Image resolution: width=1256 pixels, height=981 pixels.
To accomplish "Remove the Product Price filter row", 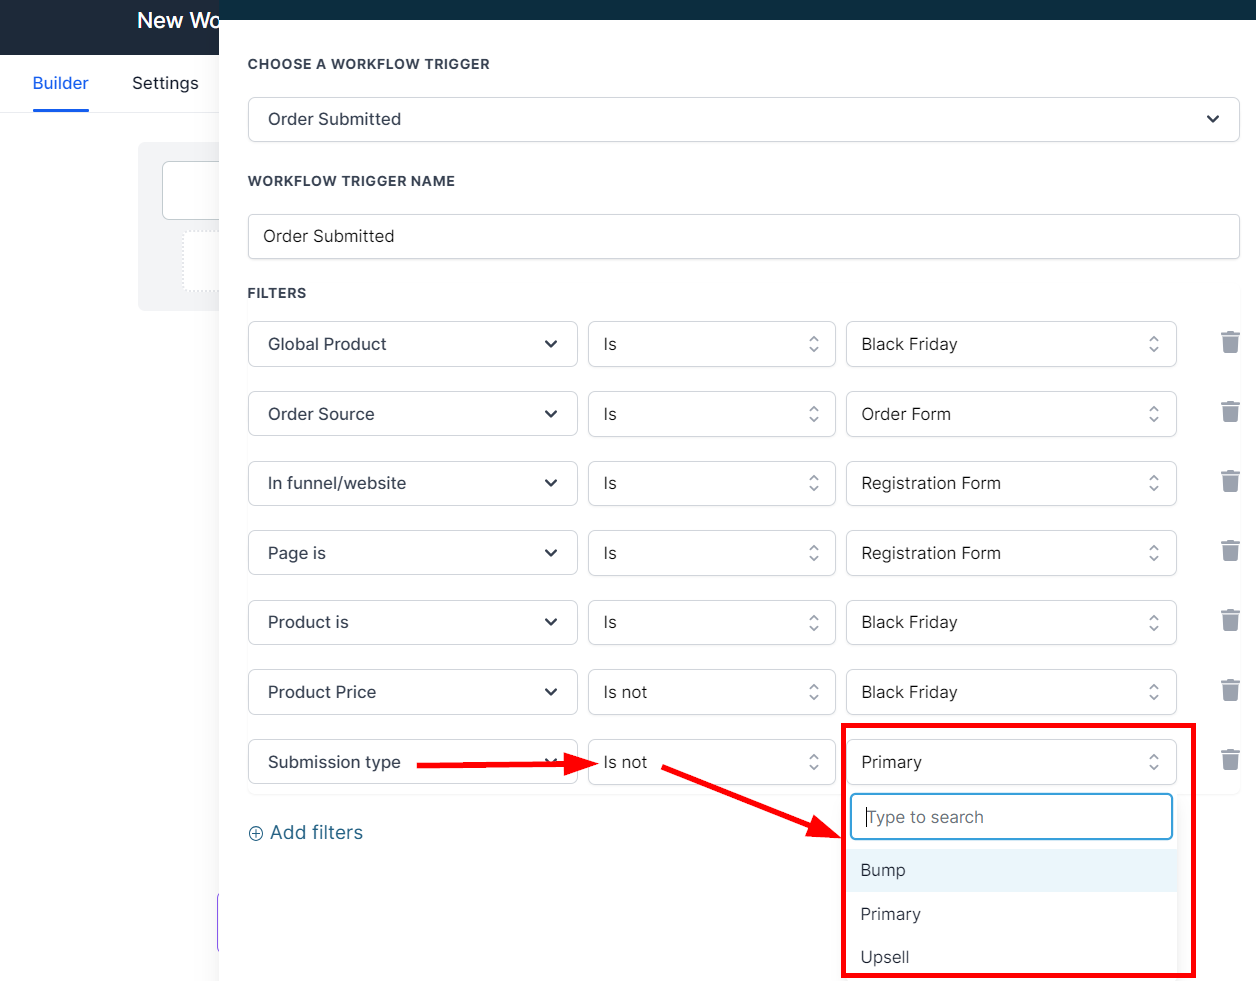I will [x=1230, y=691].
